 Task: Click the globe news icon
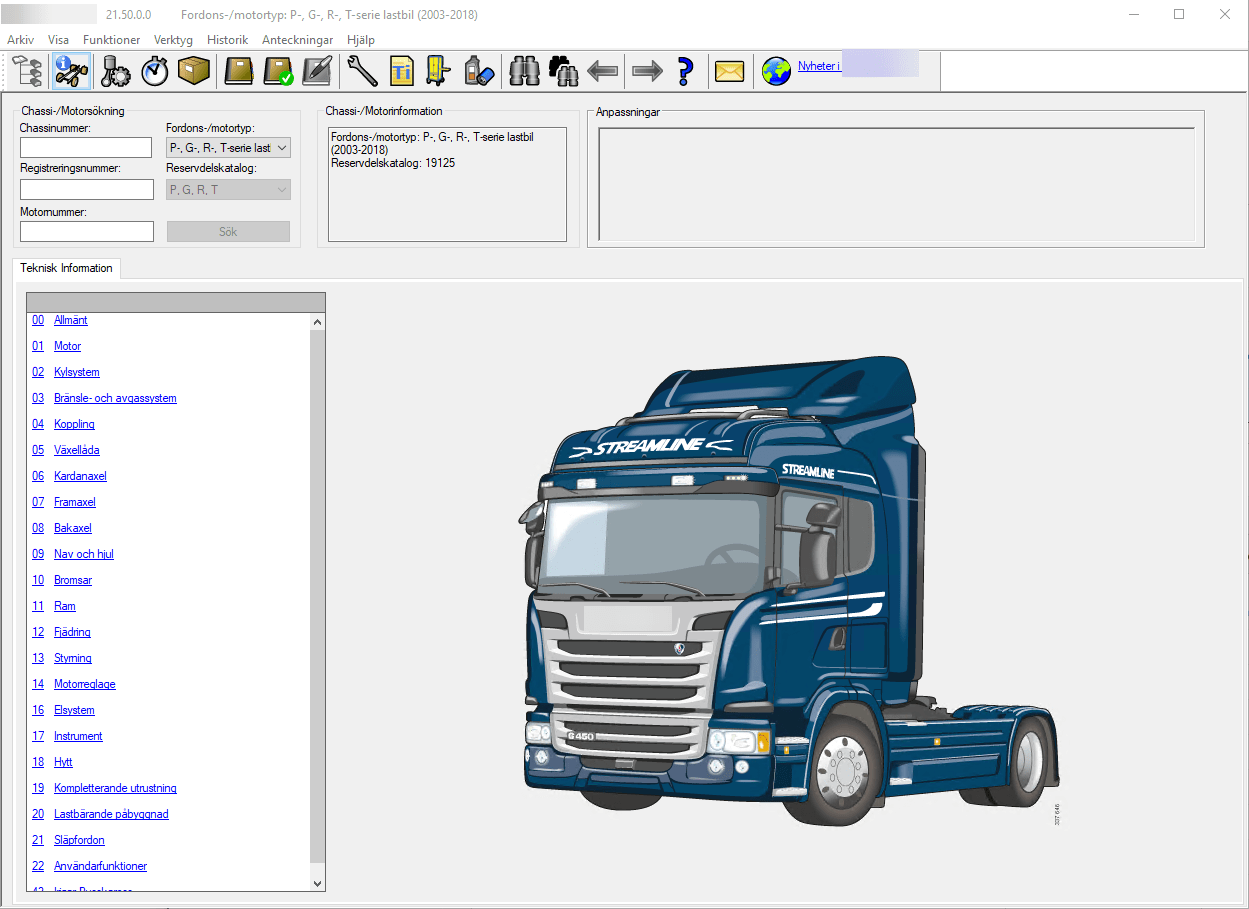776,71
